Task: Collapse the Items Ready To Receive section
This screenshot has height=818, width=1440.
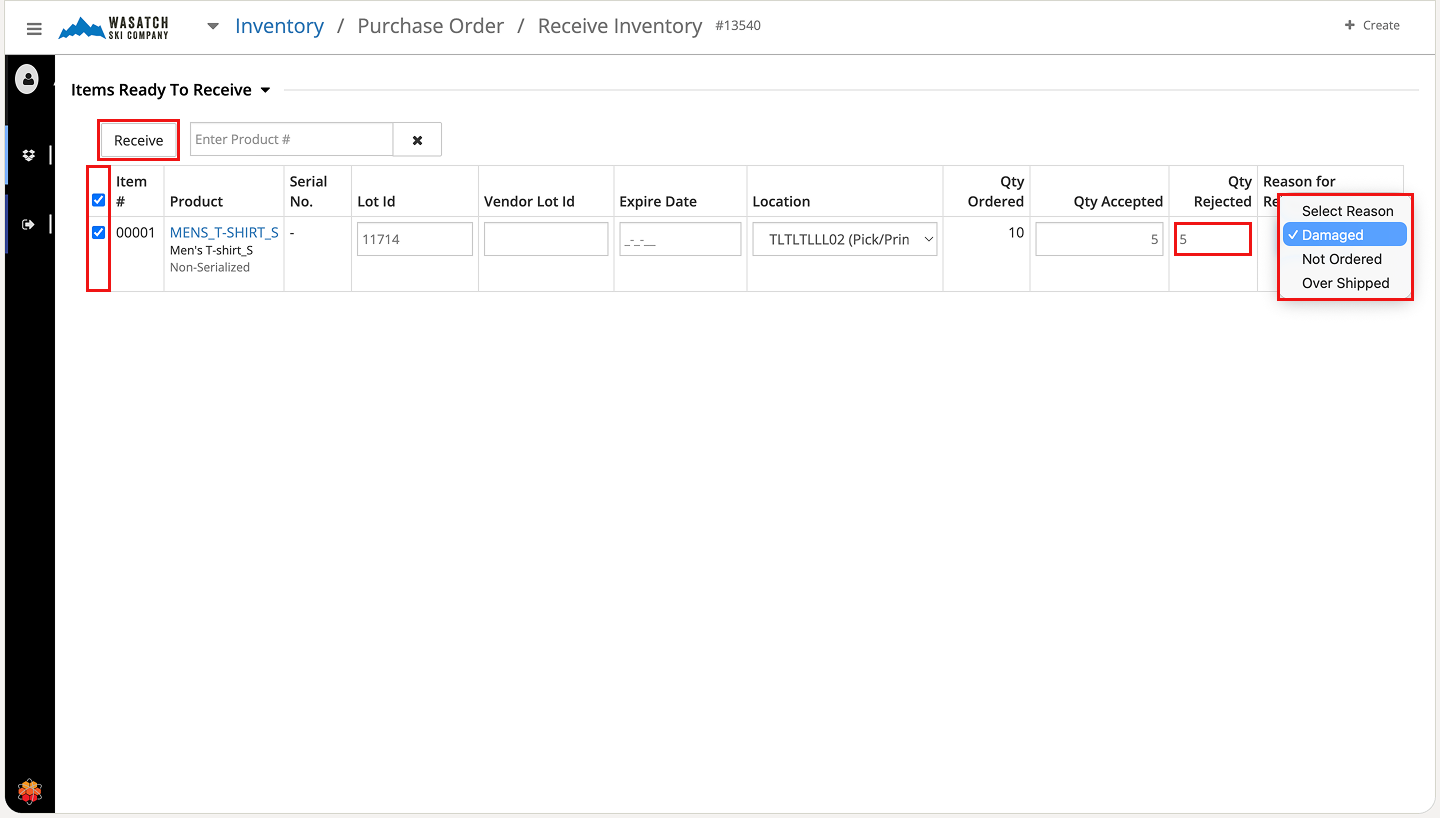Action: [265, 90]
